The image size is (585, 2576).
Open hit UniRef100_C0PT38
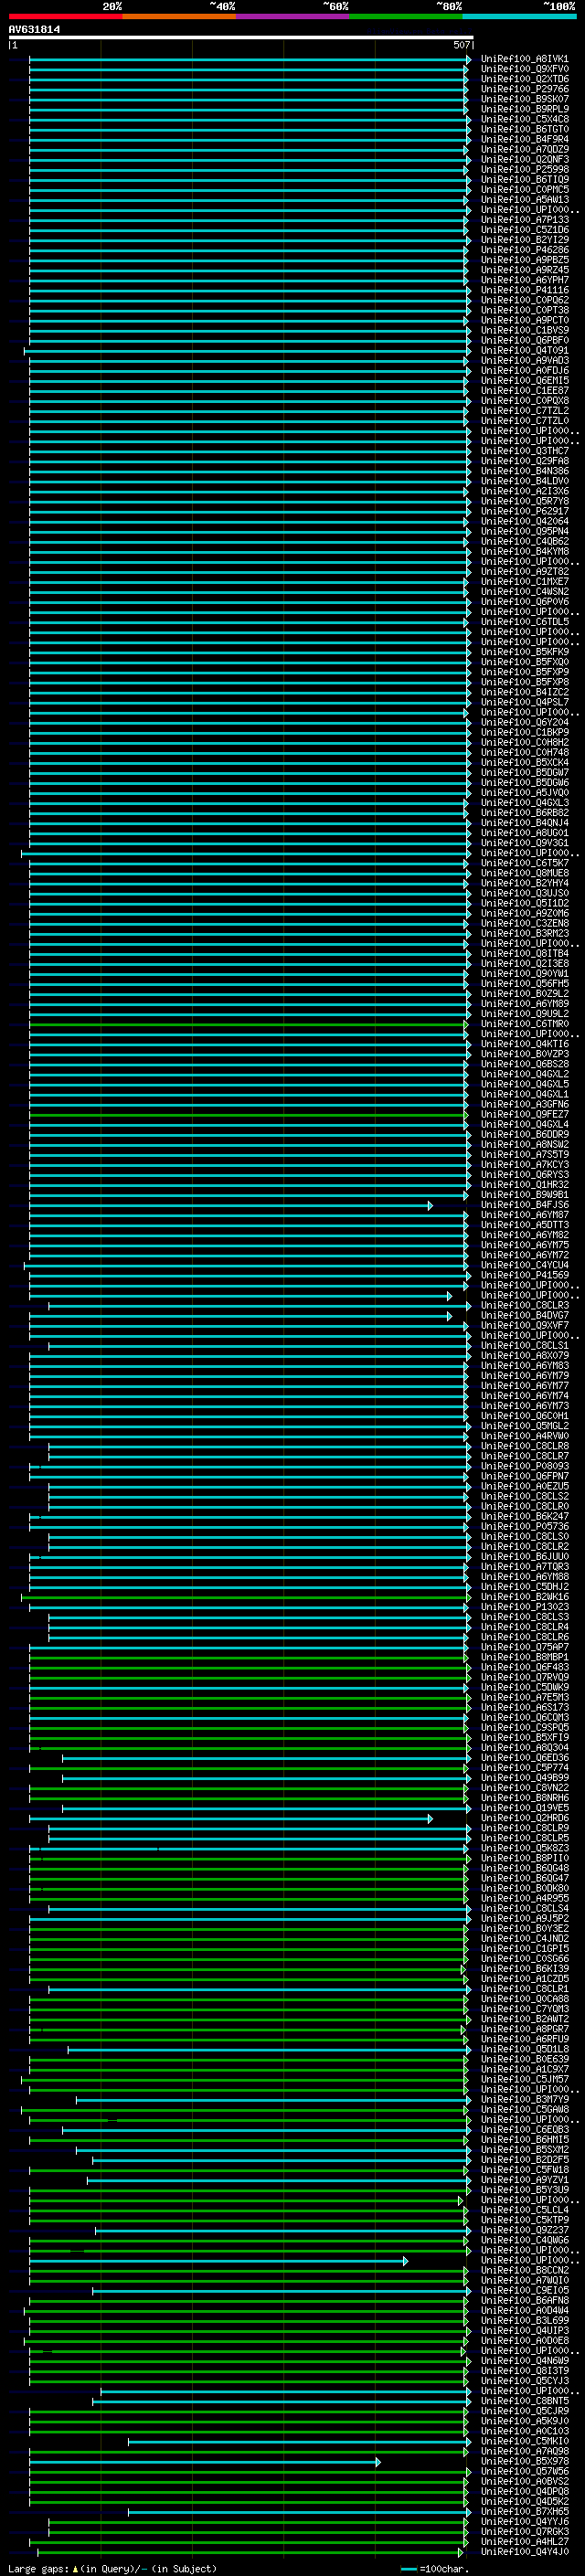coord(524,310)
